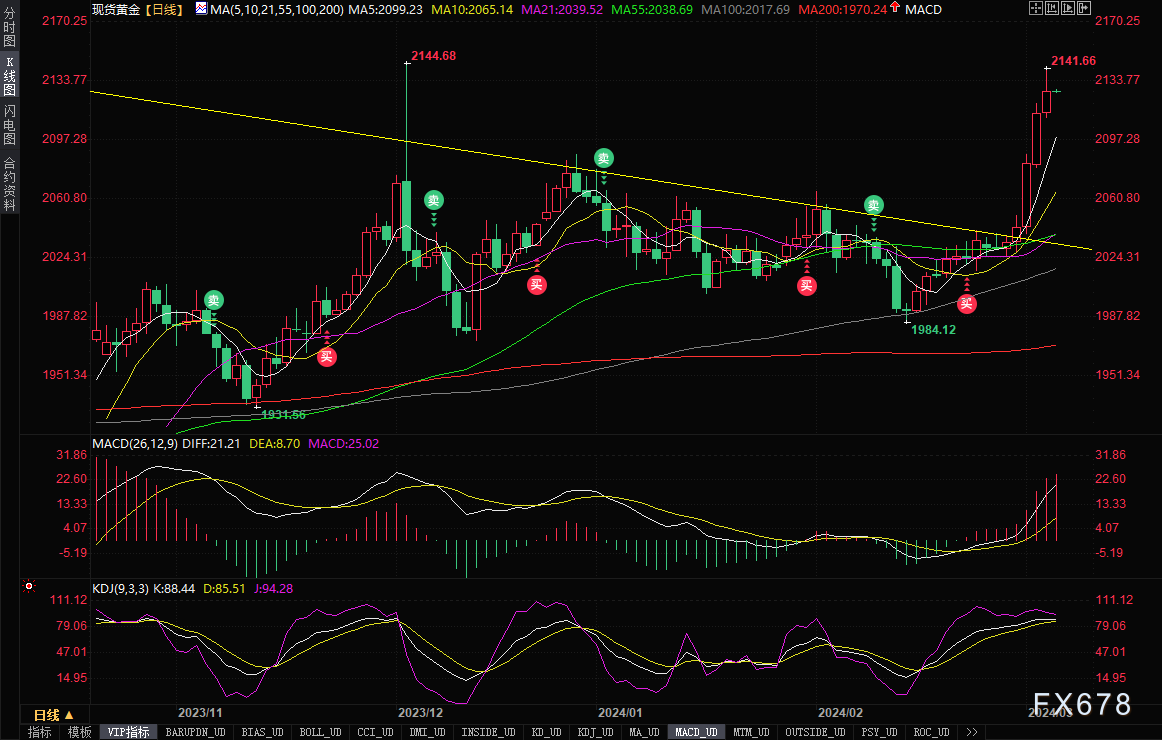Enable the crosshair cursor tool icon

tap(1036, 8)
